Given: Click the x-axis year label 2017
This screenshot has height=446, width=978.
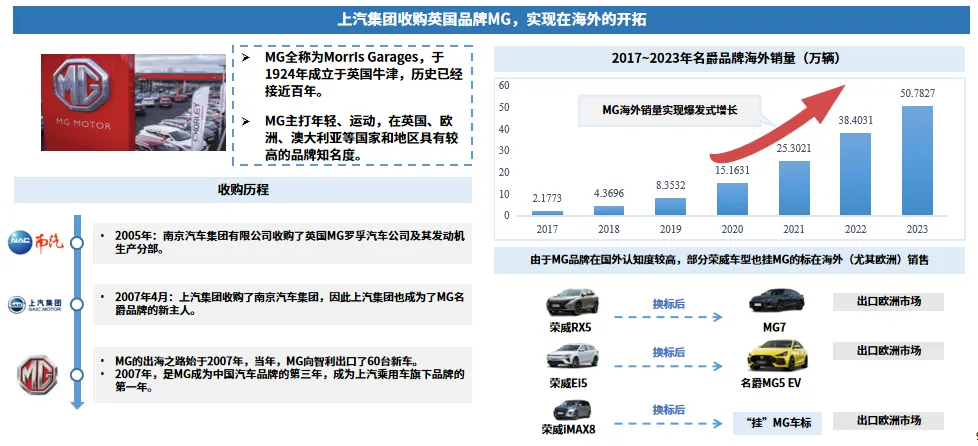Looking at the screenshot, I should pos(547,230).
